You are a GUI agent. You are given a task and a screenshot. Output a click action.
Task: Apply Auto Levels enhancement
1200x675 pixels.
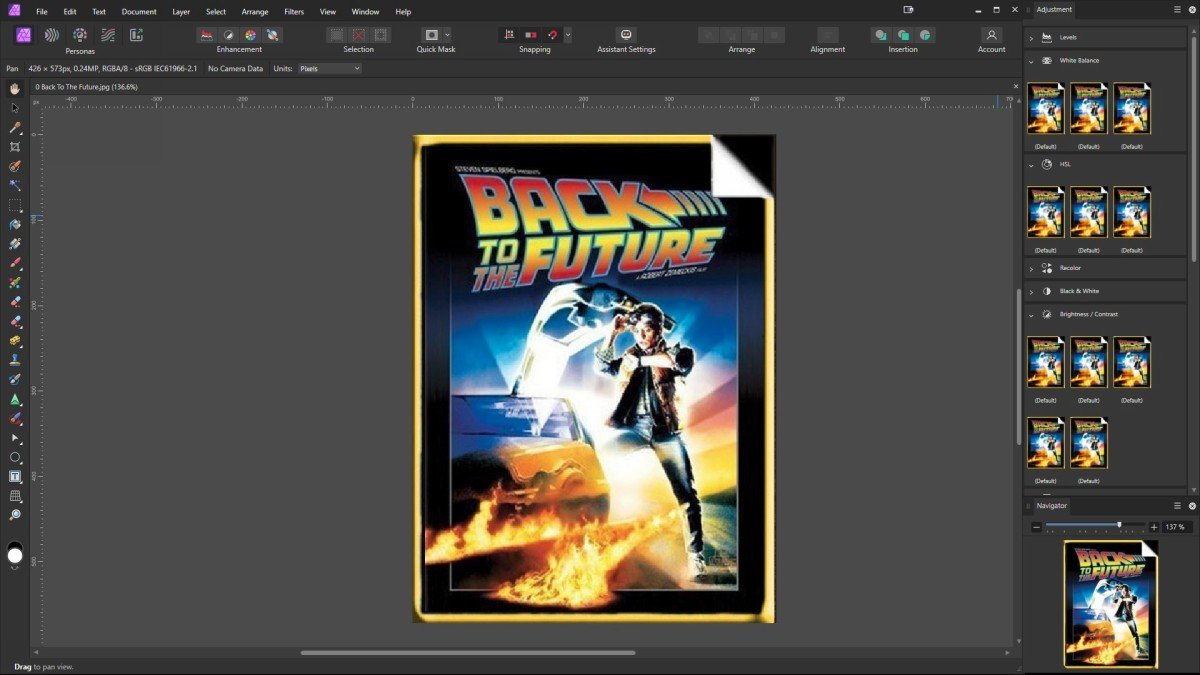pos(207,34)
